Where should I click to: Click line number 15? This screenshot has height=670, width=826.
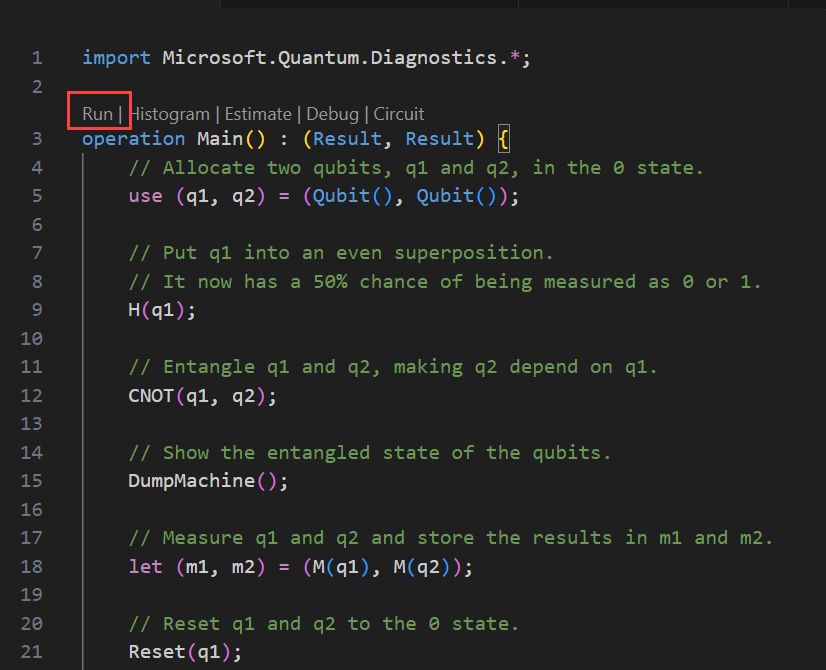pos(31,481)
